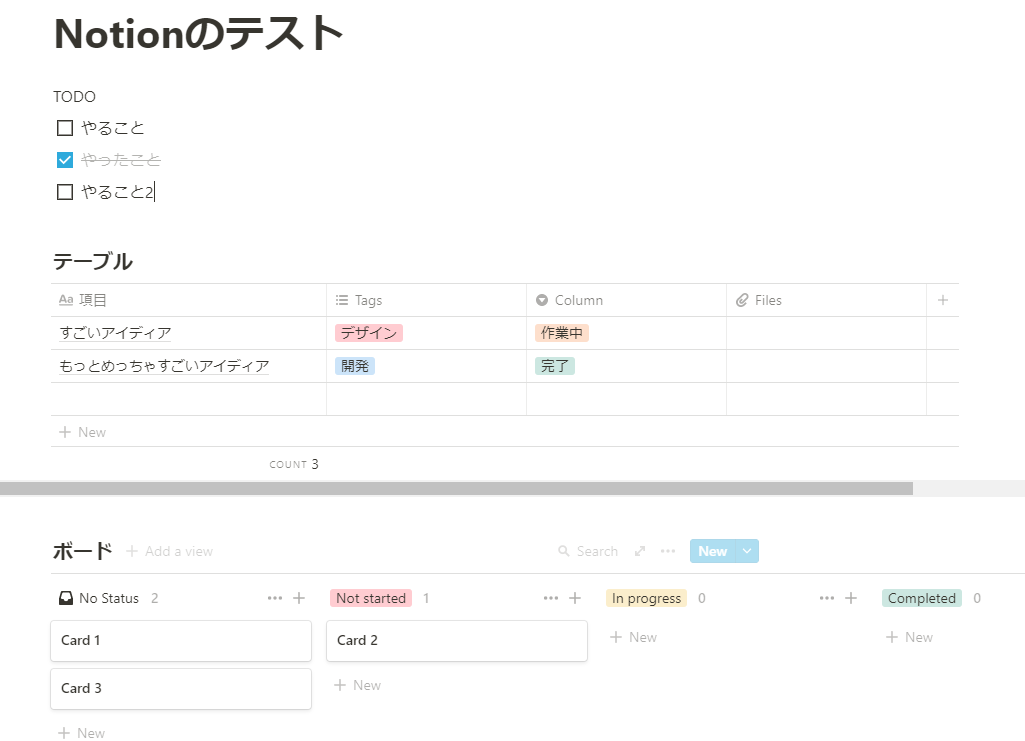The width and height of the screenshot is (1025, 741).
Task: Open Search in the board
Action: point(588,552)
